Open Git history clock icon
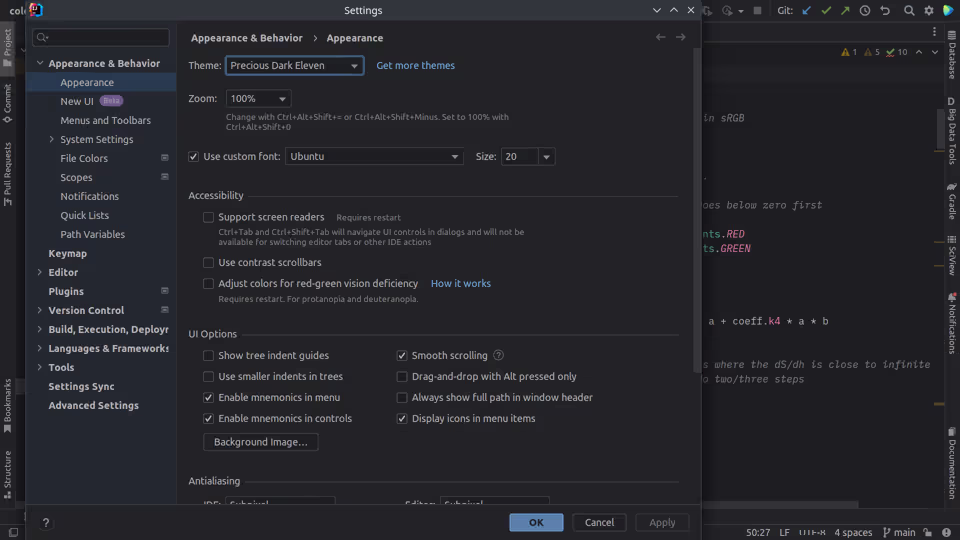Screen dimensions: 960x540 tap(864, 10)
